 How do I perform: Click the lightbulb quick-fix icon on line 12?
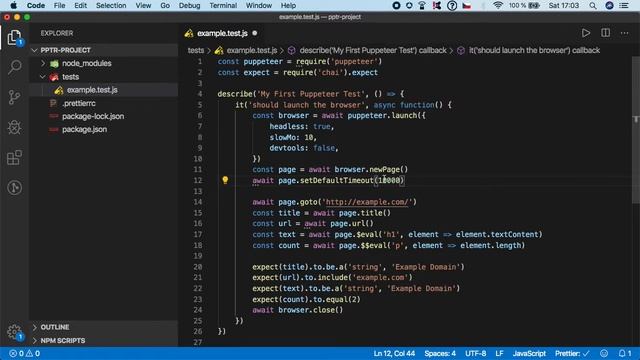[x=225, y=180]
